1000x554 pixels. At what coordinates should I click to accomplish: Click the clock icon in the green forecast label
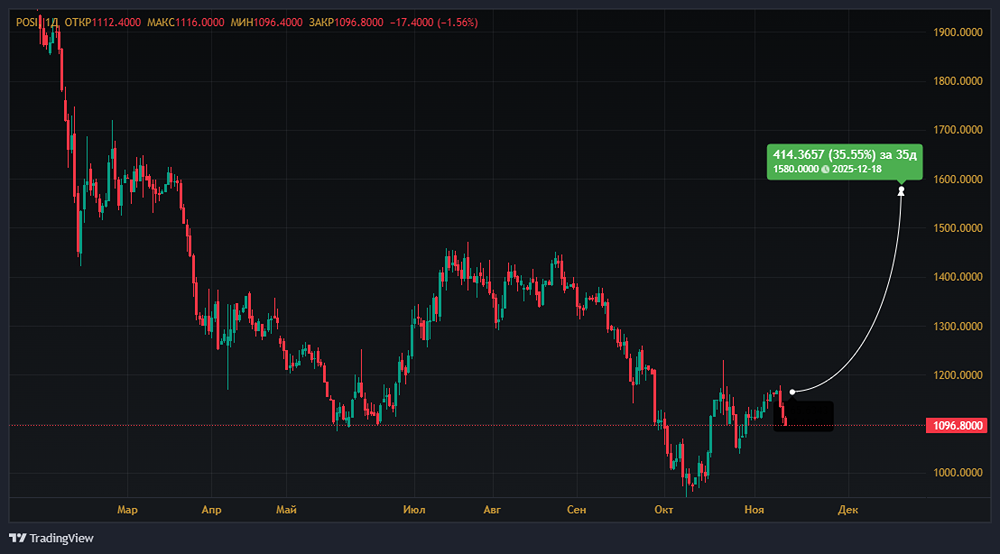point(825,170)
